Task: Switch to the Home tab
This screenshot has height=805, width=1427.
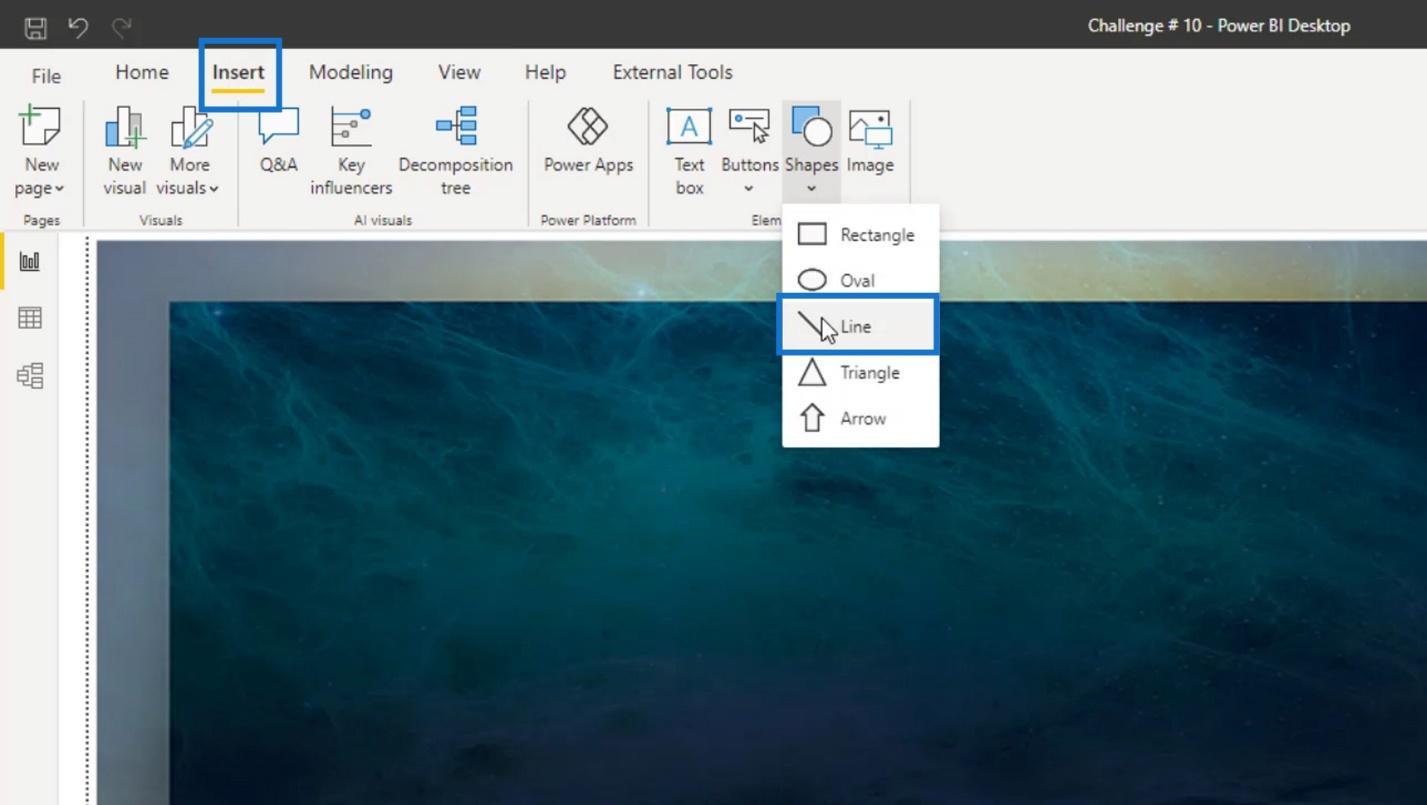Action: [141, 72]
